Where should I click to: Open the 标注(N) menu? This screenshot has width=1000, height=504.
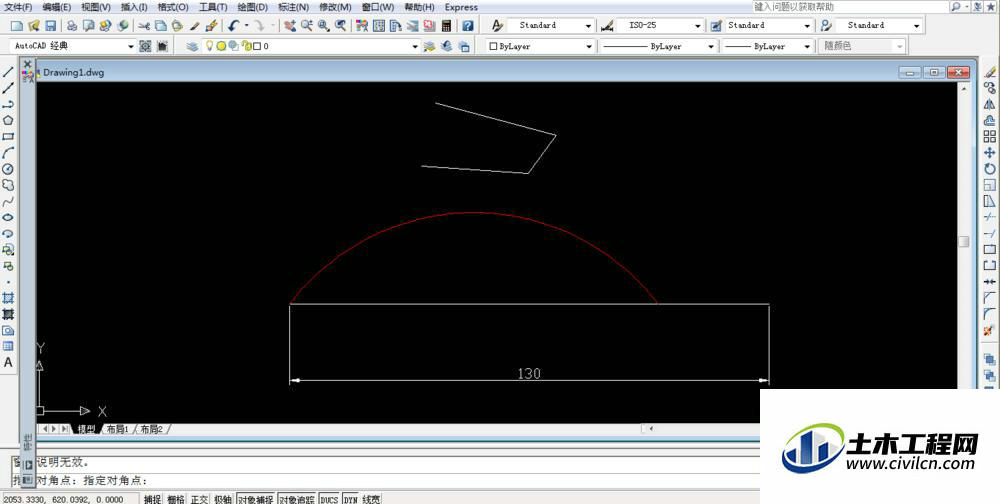point(293,7)
